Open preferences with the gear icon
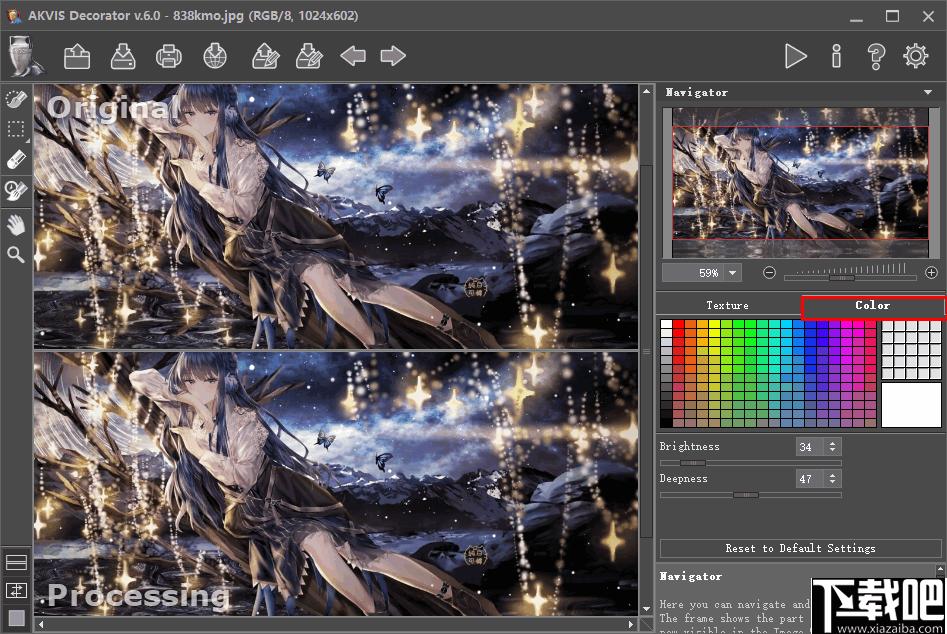This screenshot has height=634, width=947. click(916, 56)
